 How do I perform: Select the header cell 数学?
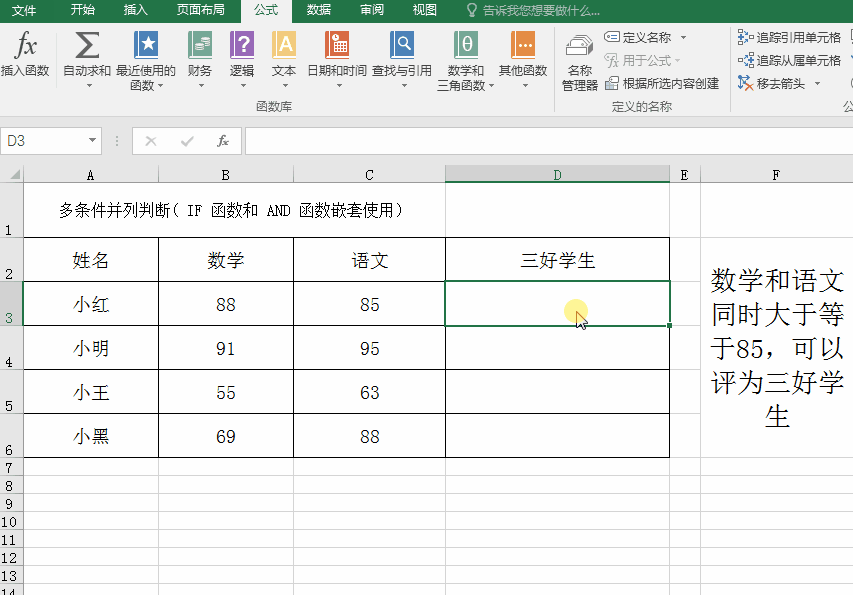[226, 259]
